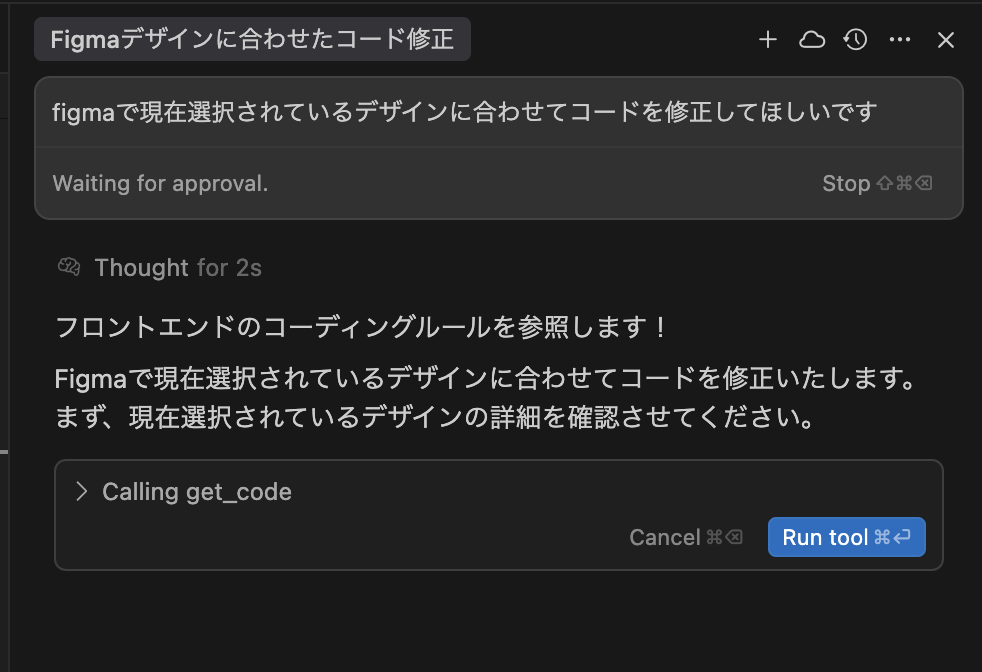
Task: Open the ellipsis more-actions icon
Action: click(899, 40)
